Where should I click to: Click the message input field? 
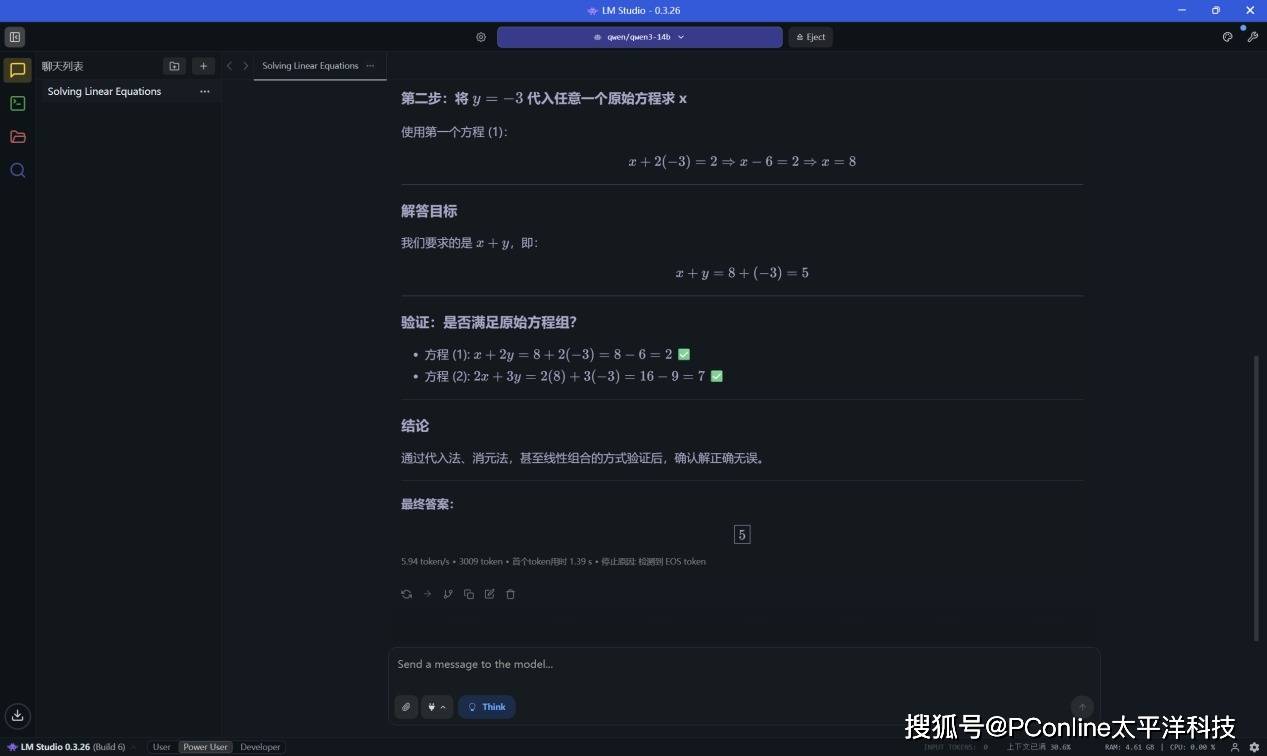(x=740, y=664)
